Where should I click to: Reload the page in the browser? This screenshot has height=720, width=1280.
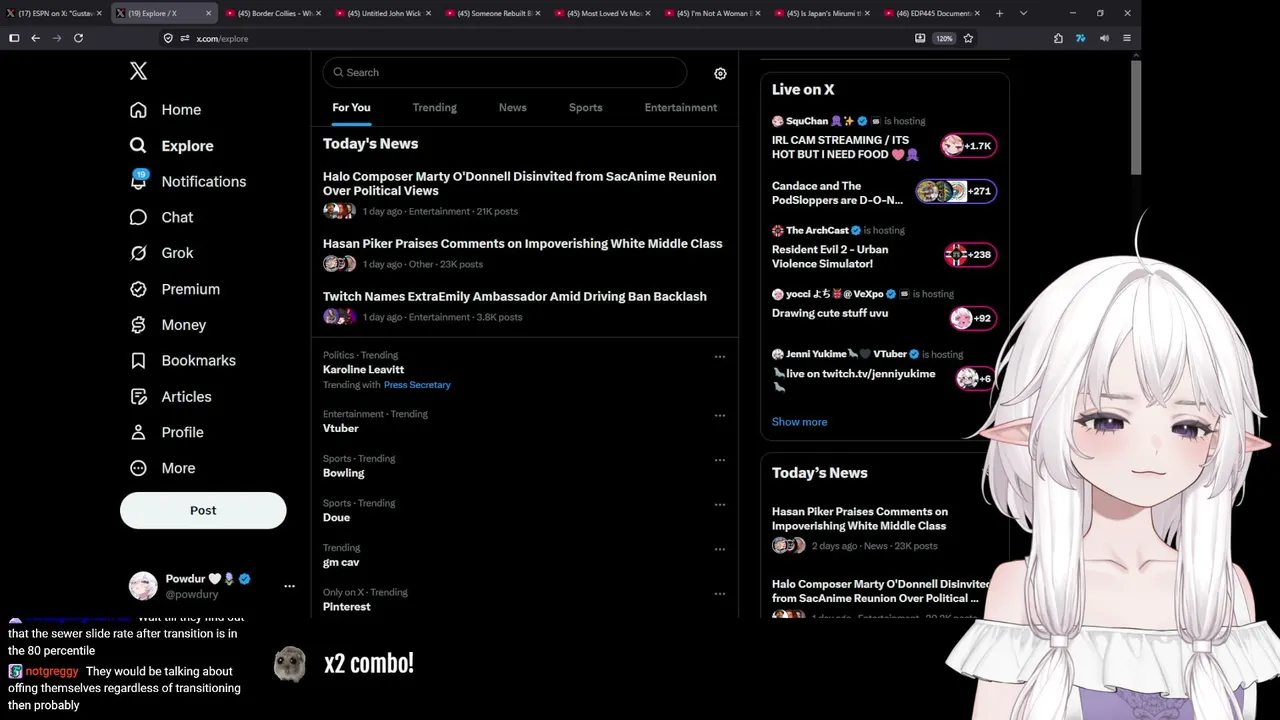(x=78, y=38)
